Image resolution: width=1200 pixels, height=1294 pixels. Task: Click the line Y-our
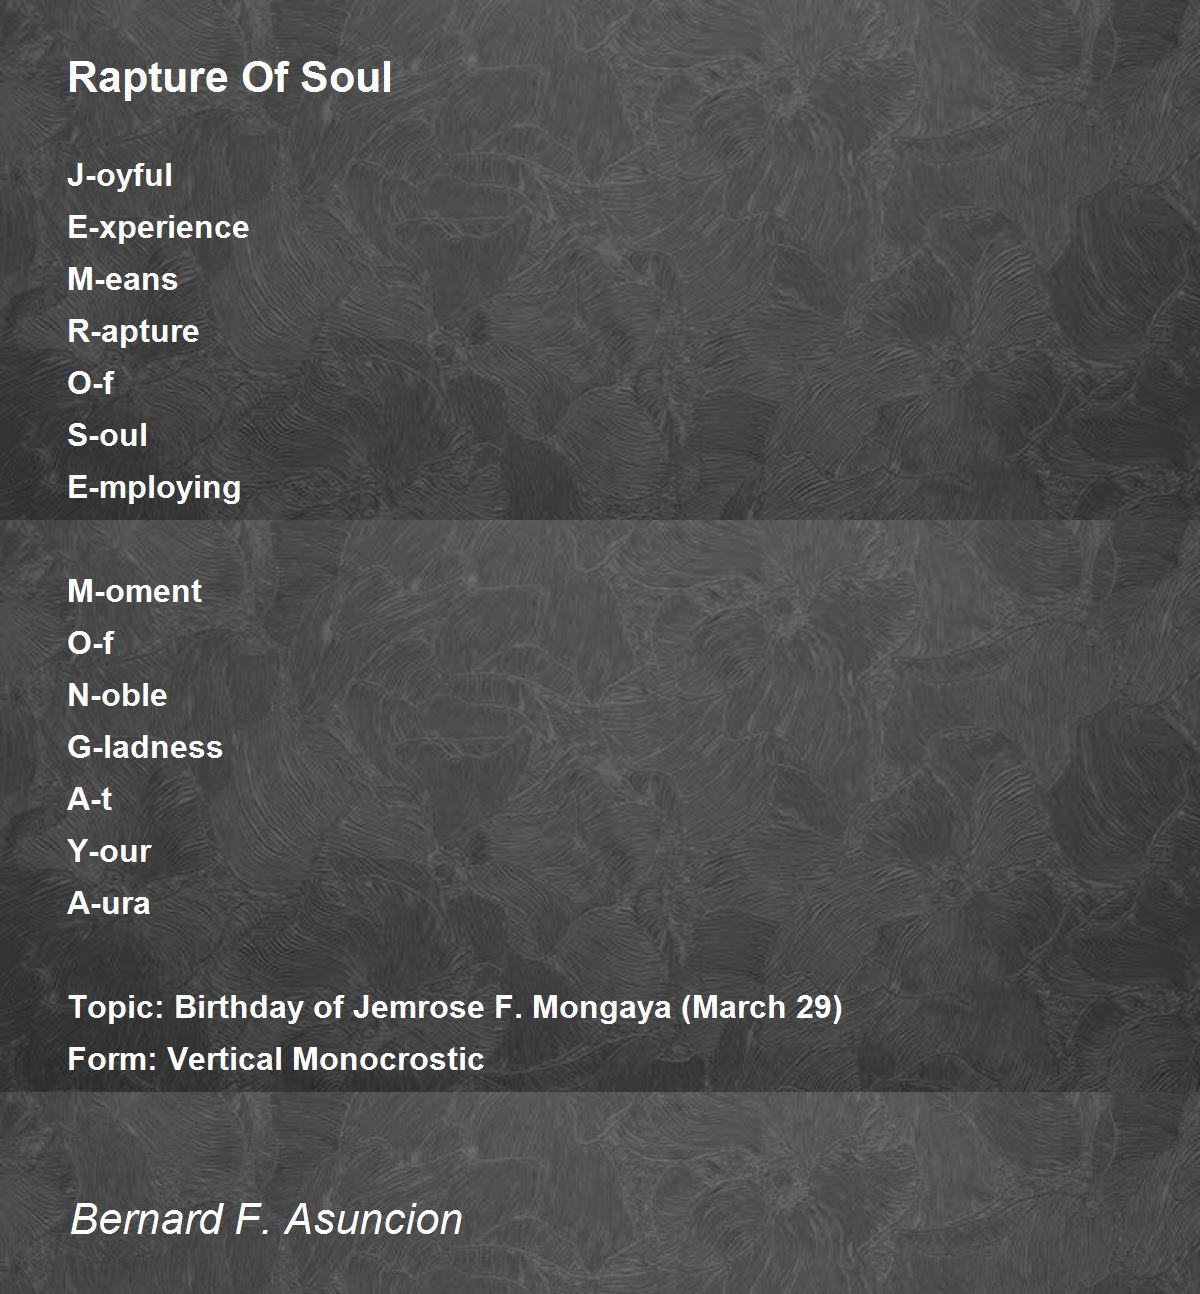tap(109, 851)
